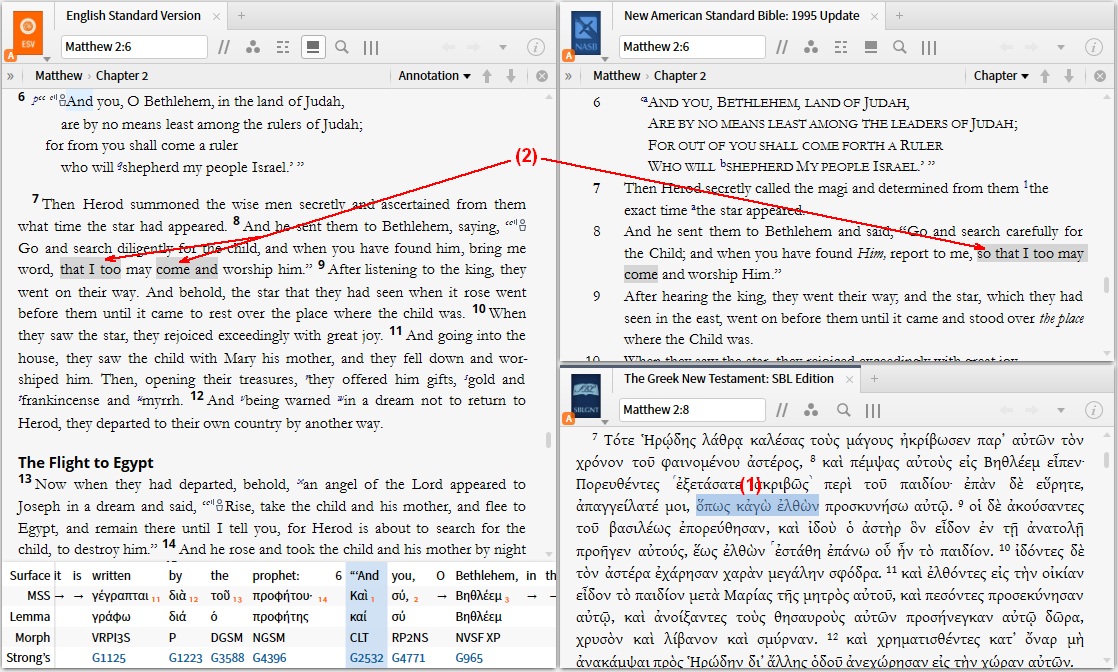Go forward in ESV panel history
The image size is (1118, 672).
point(473,47)
